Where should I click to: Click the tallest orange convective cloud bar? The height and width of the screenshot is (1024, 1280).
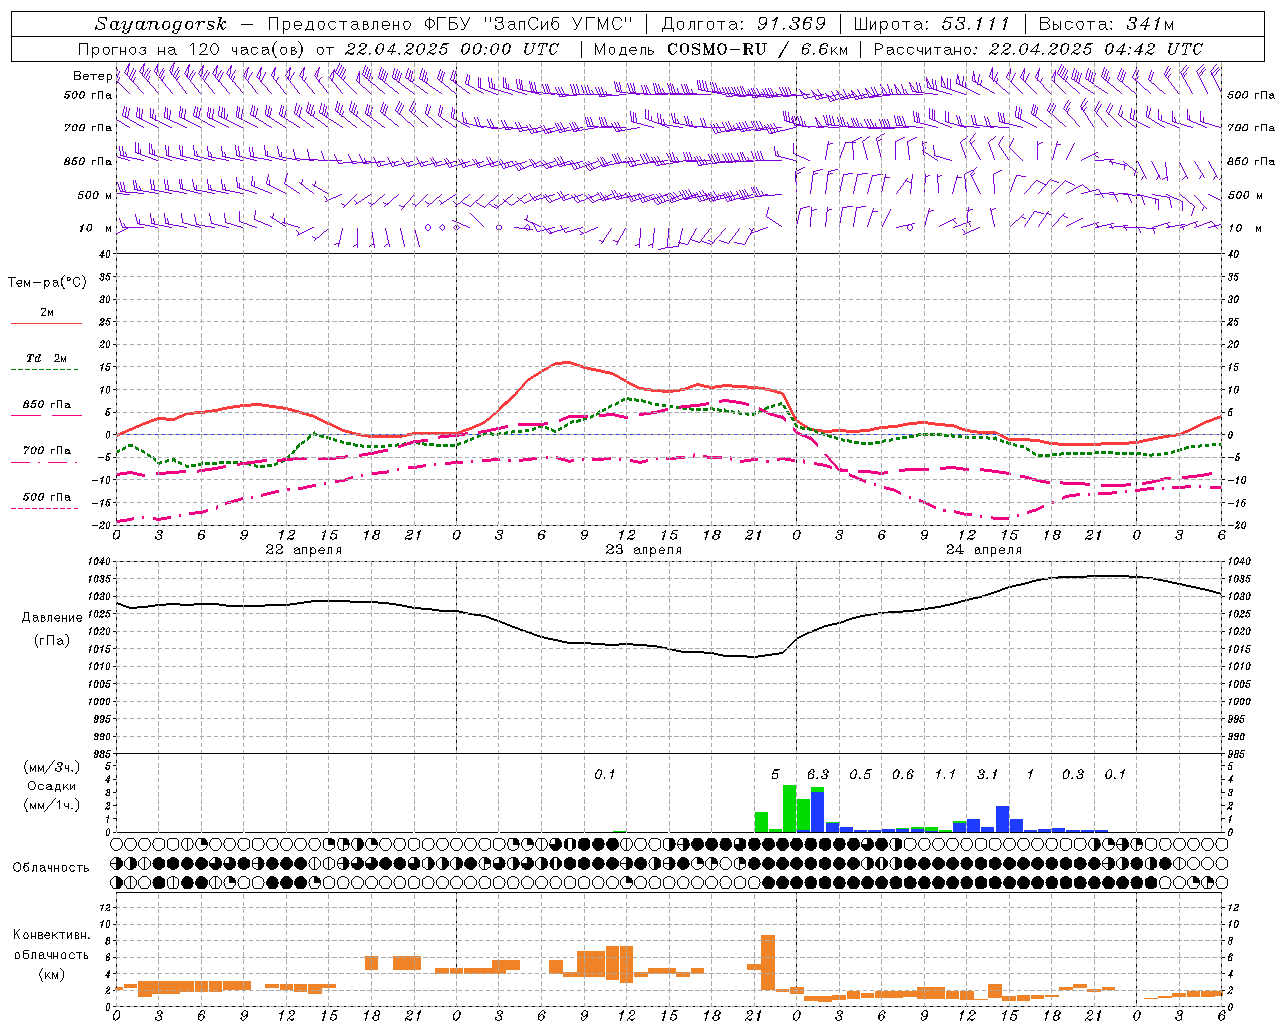[x=768, y=963]
